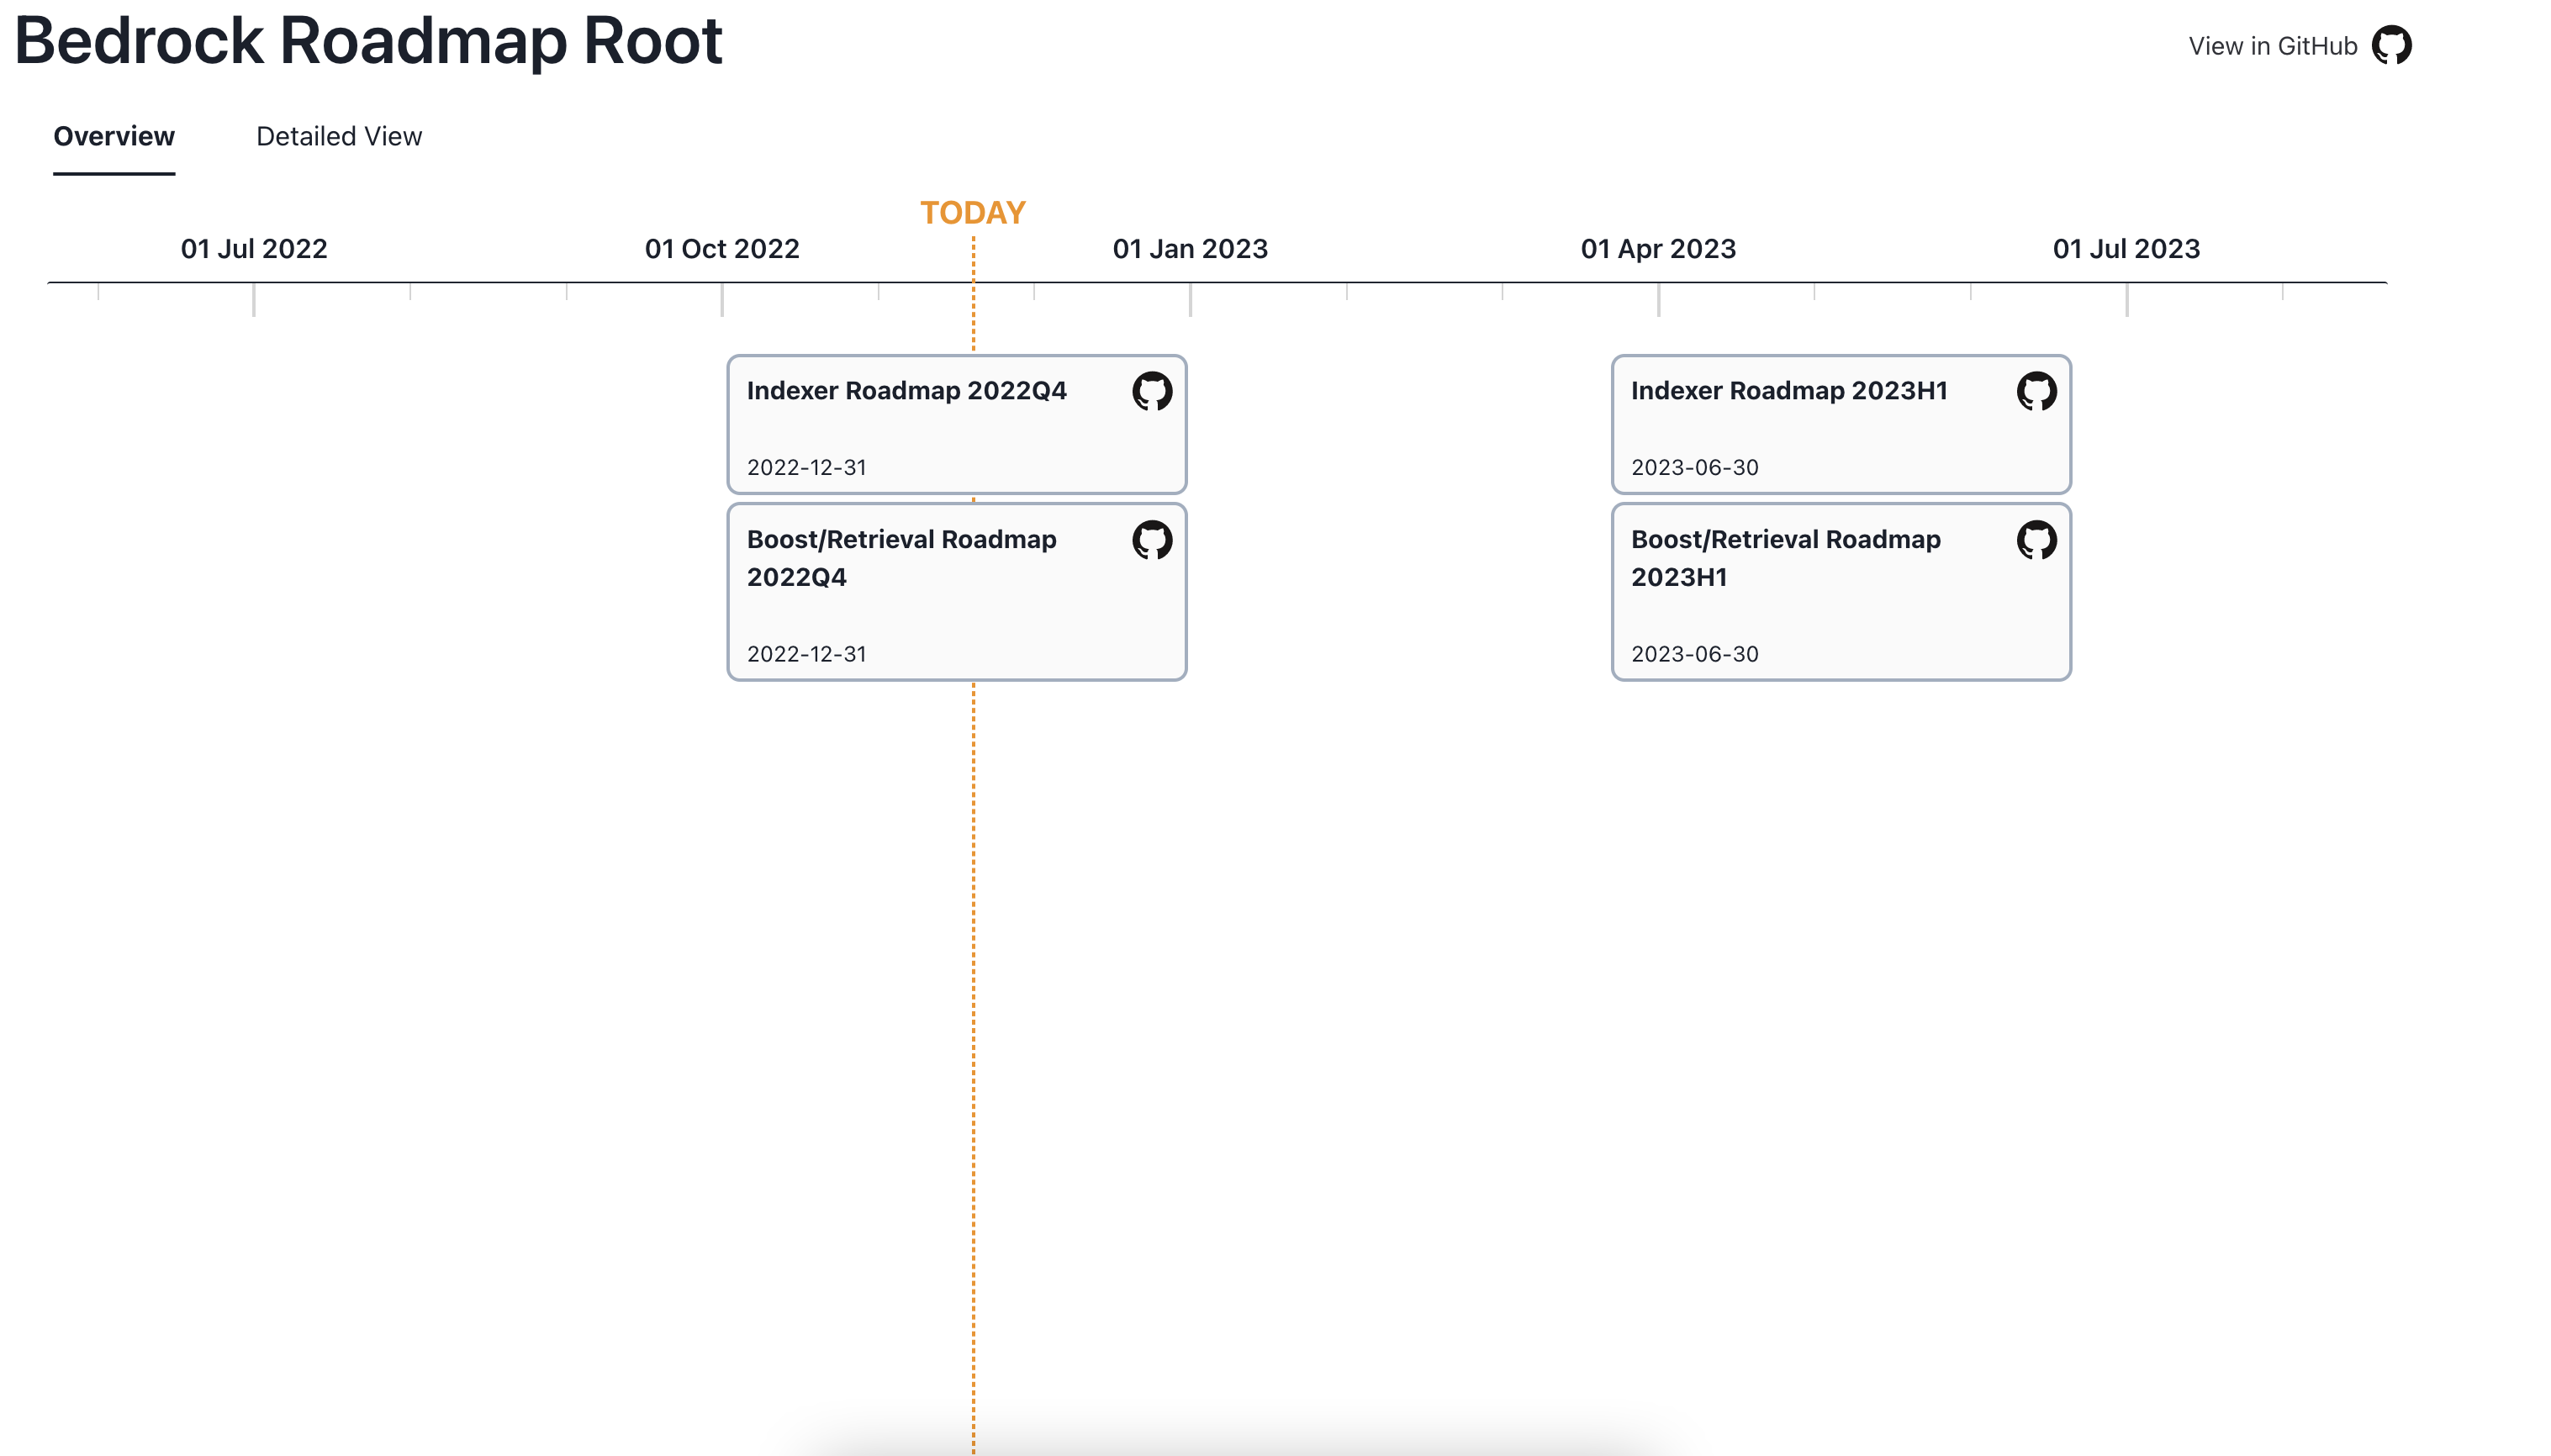The width and height of the screenshot is (2551, 1456).
Task: Click the 01 Jan 2023 axis label
Action: pos(1190,249)
